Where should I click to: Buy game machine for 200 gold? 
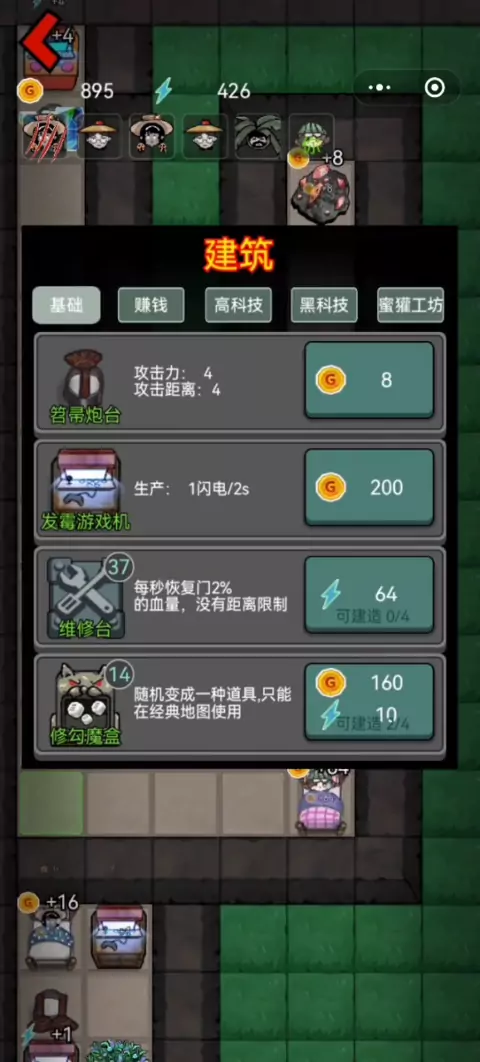(369, 487)
